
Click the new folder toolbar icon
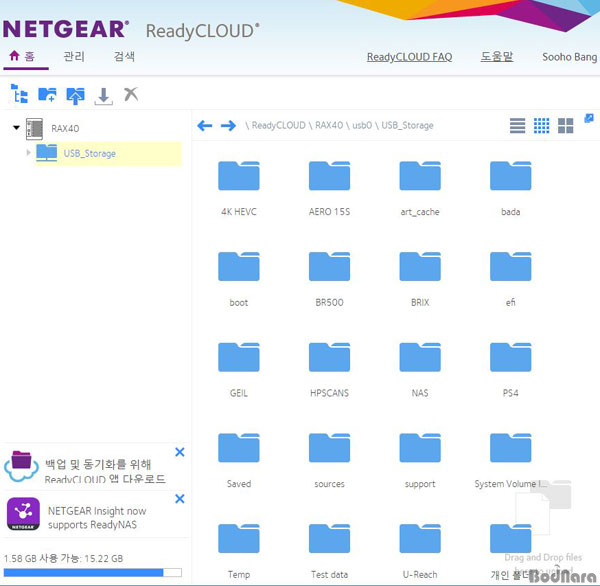pyautogui.click(x=47, y=95)
